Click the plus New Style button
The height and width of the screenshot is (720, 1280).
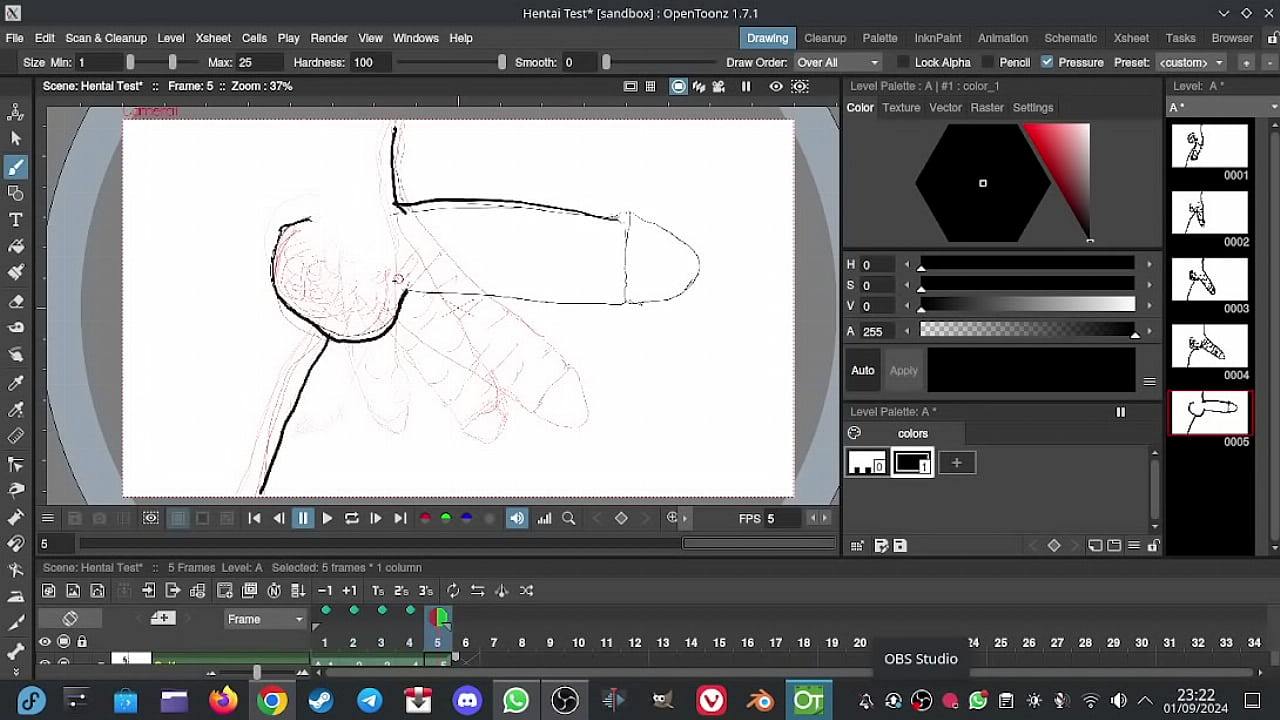[x=957, y=463]
